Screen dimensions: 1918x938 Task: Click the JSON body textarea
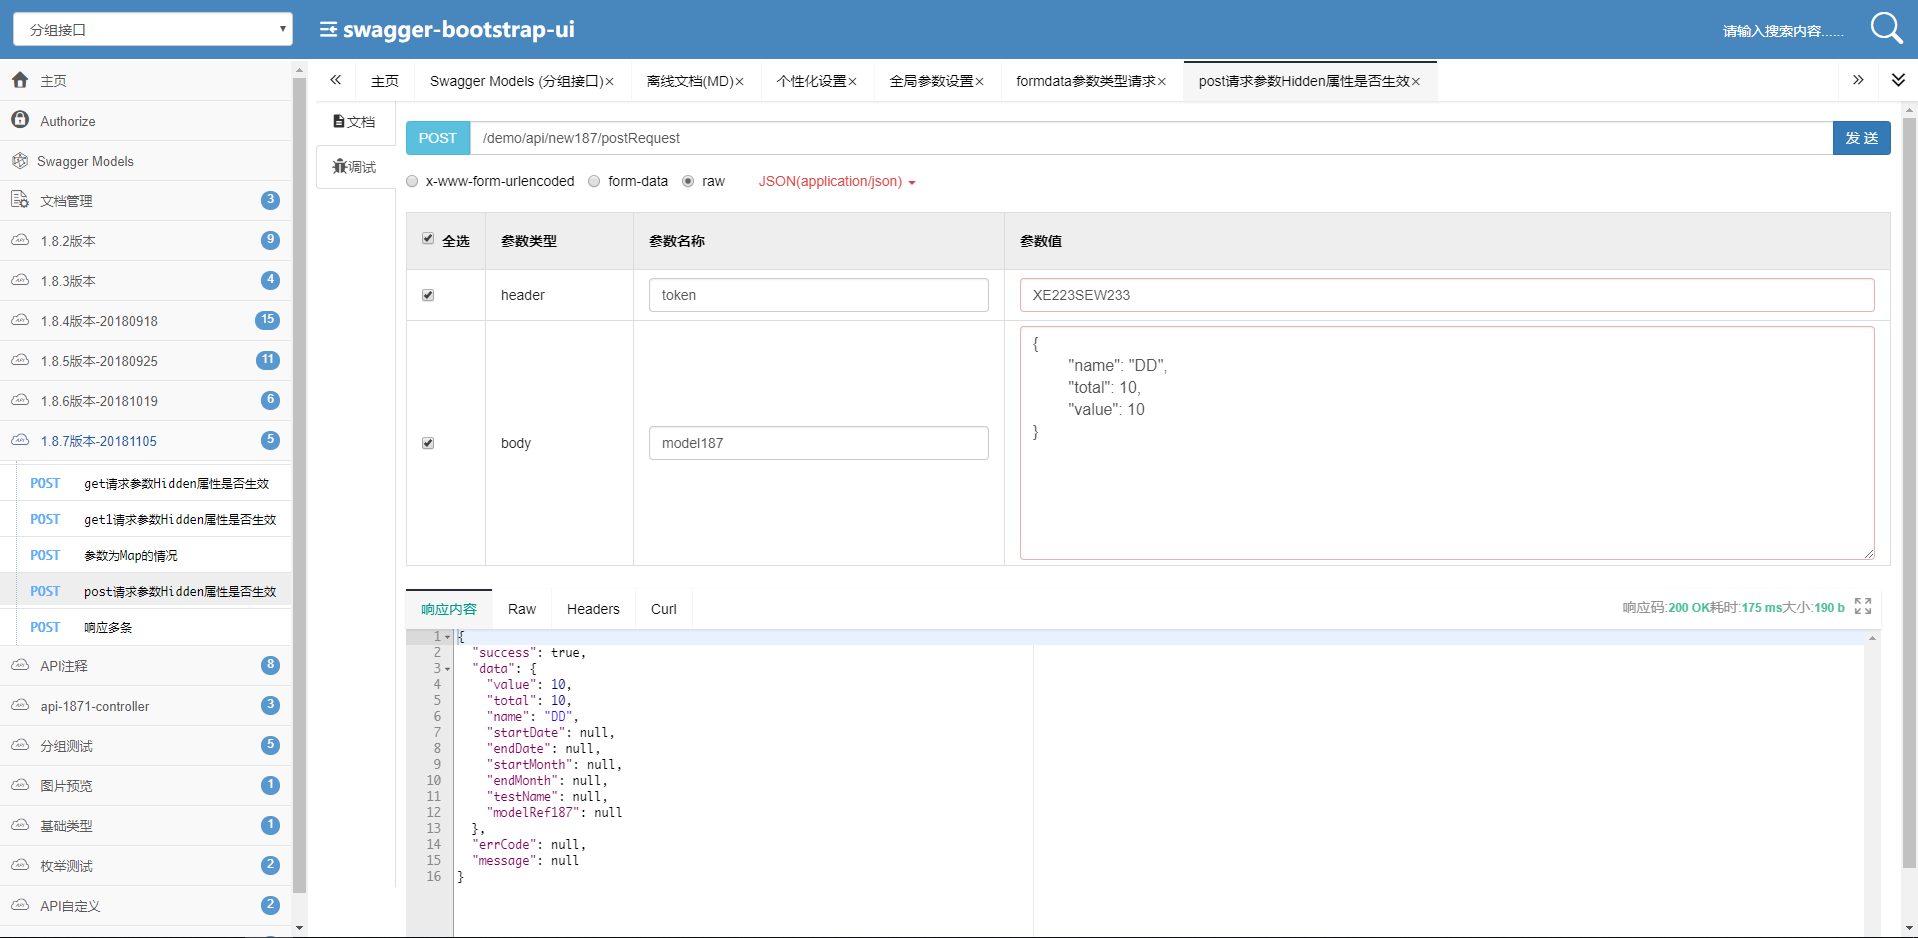coord(1447,443)
